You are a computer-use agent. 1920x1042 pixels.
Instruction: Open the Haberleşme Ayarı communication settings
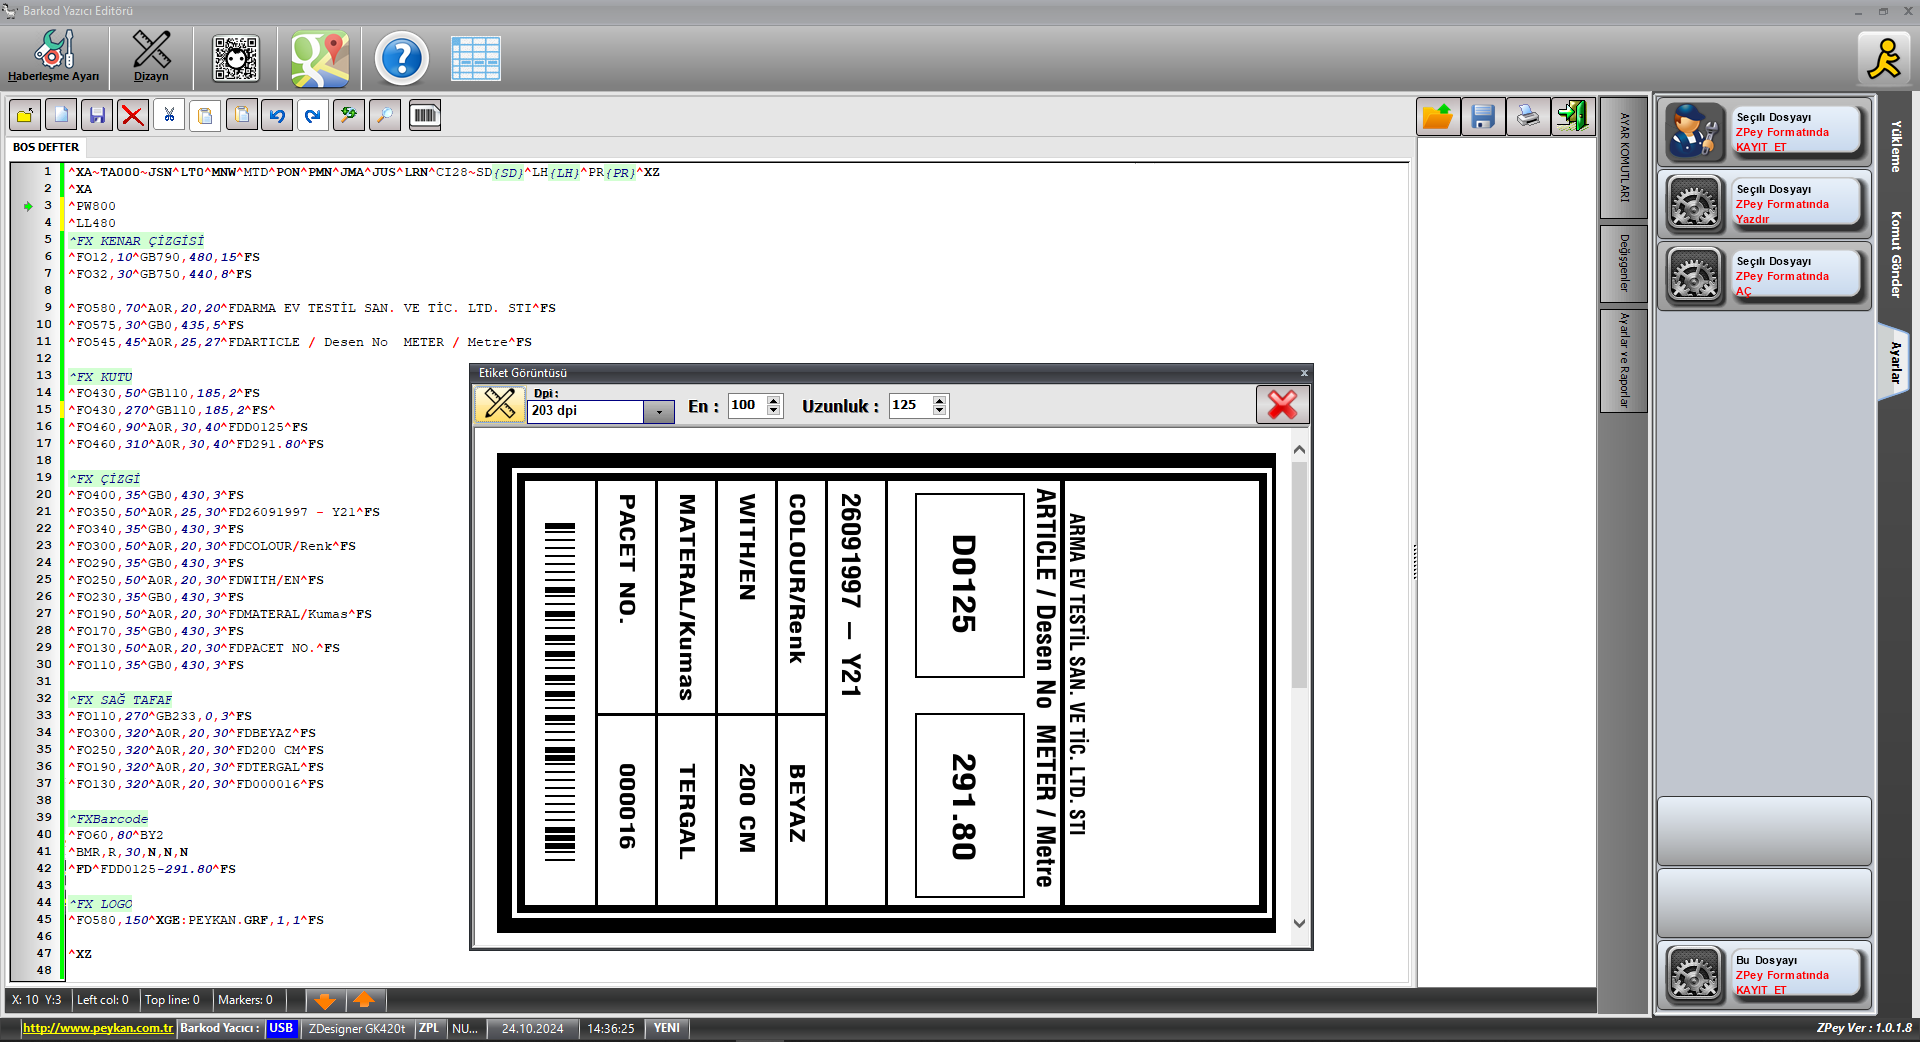pos(53,56)
